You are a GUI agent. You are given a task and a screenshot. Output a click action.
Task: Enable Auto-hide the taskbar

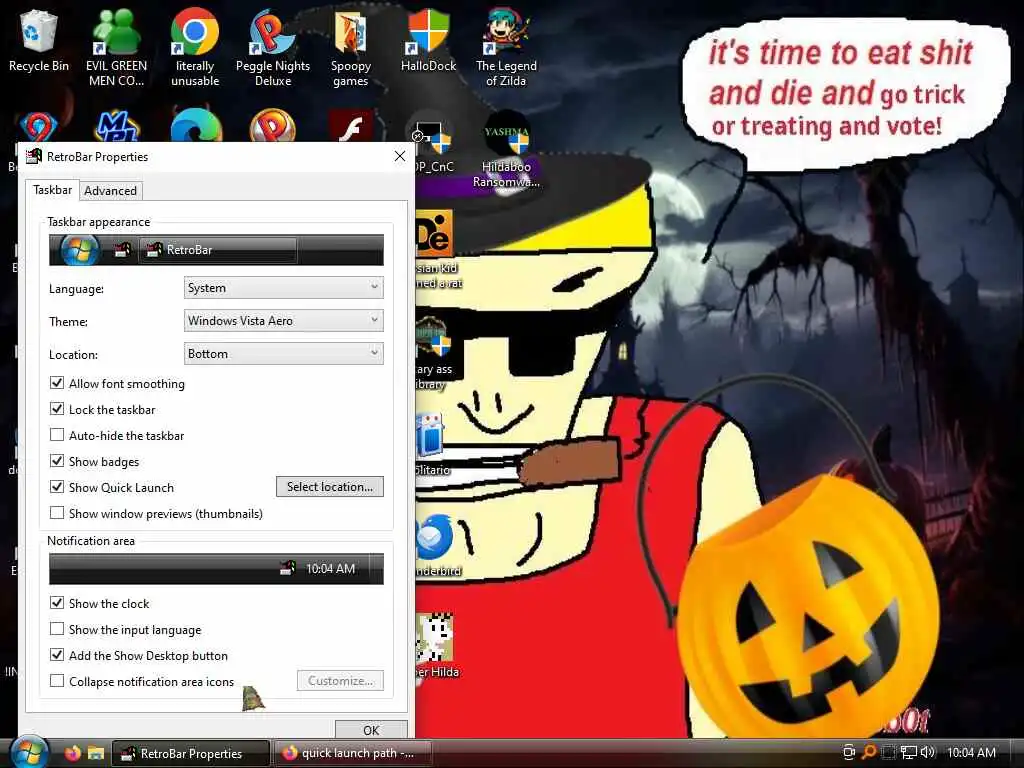pos(57,435)
